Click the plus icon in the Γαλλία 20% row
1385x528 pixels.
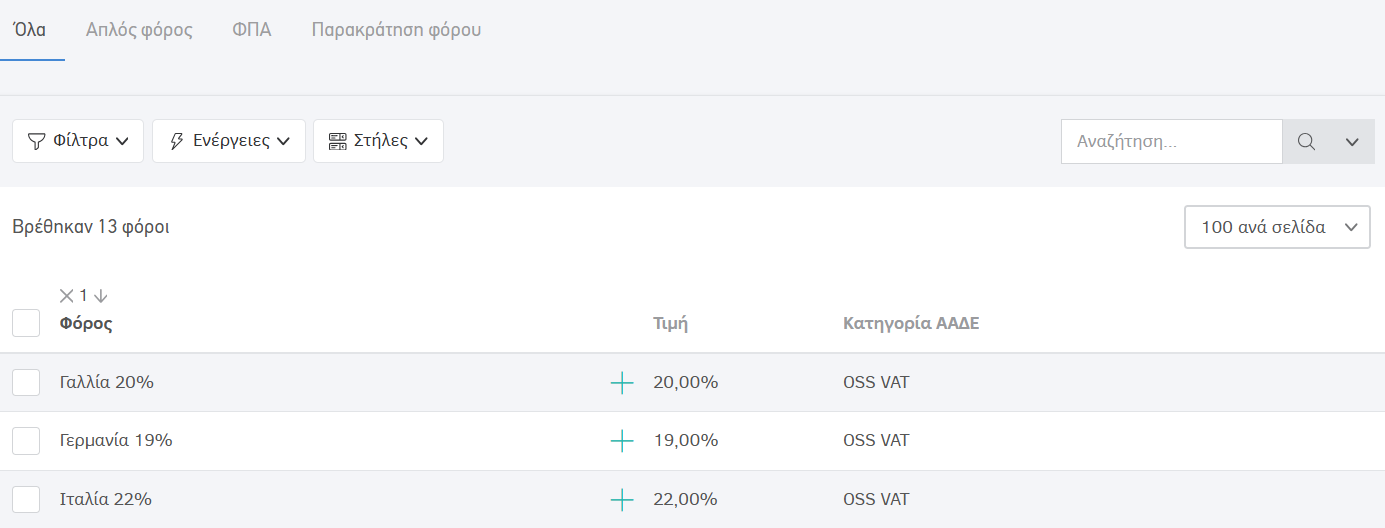[x=622, y=383]
